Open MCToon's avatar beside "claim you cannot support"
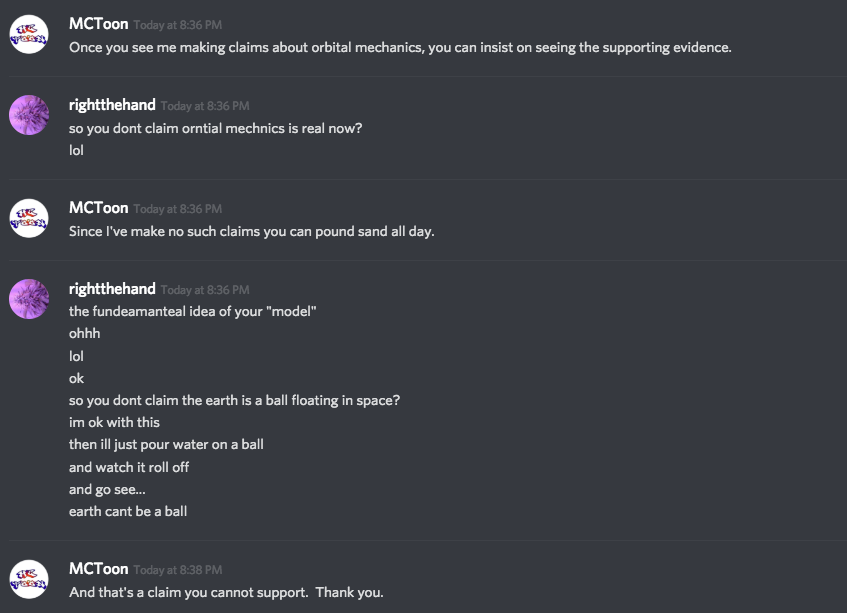Screen dimensions: 847x613 point(29,579)
